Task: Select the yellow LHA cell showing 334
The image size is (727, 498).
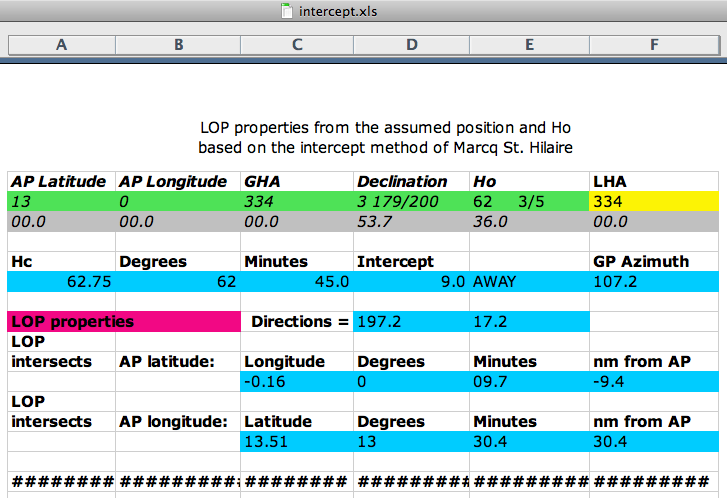Action: [654, 201]
